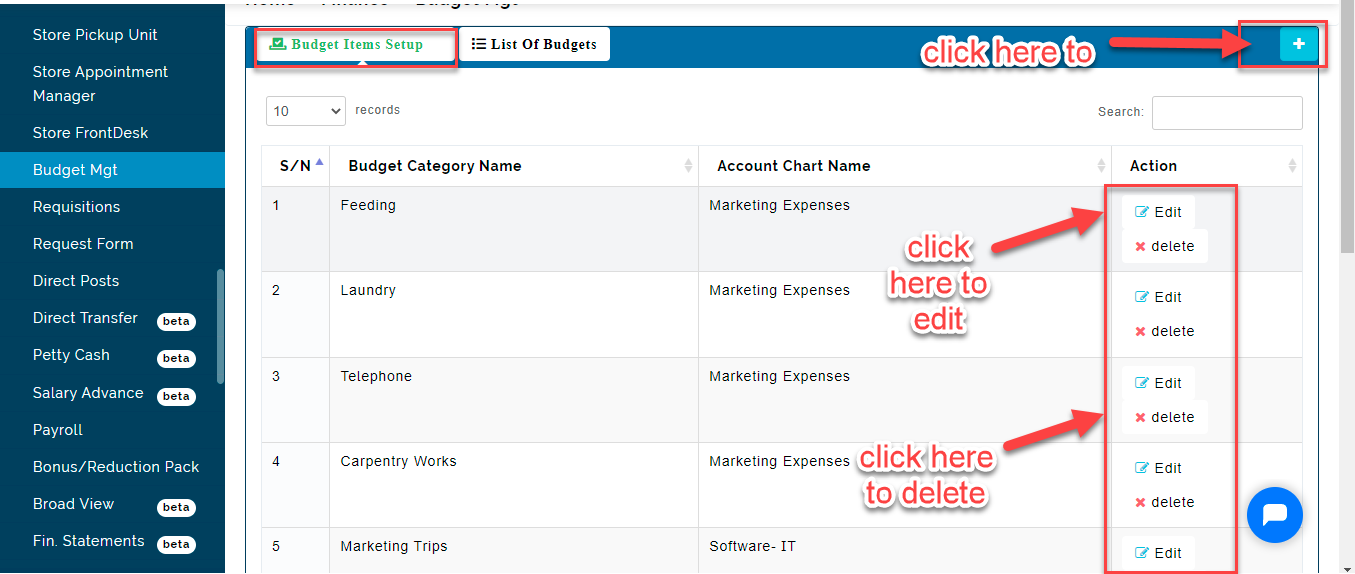This screenshot has height=574, width=1355.
Task: Delete the Carpentry Works budget item
Action: click(x=1165, y=502)
